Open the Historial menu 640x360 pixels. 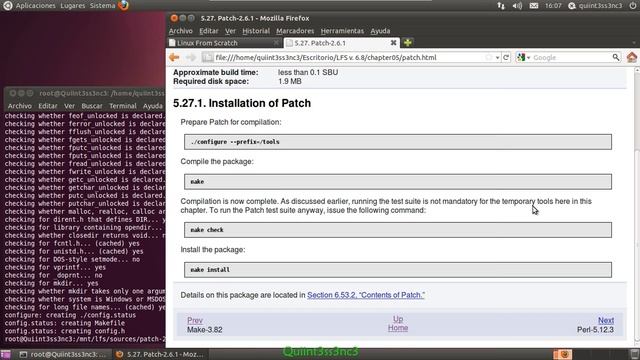point(256,31)
